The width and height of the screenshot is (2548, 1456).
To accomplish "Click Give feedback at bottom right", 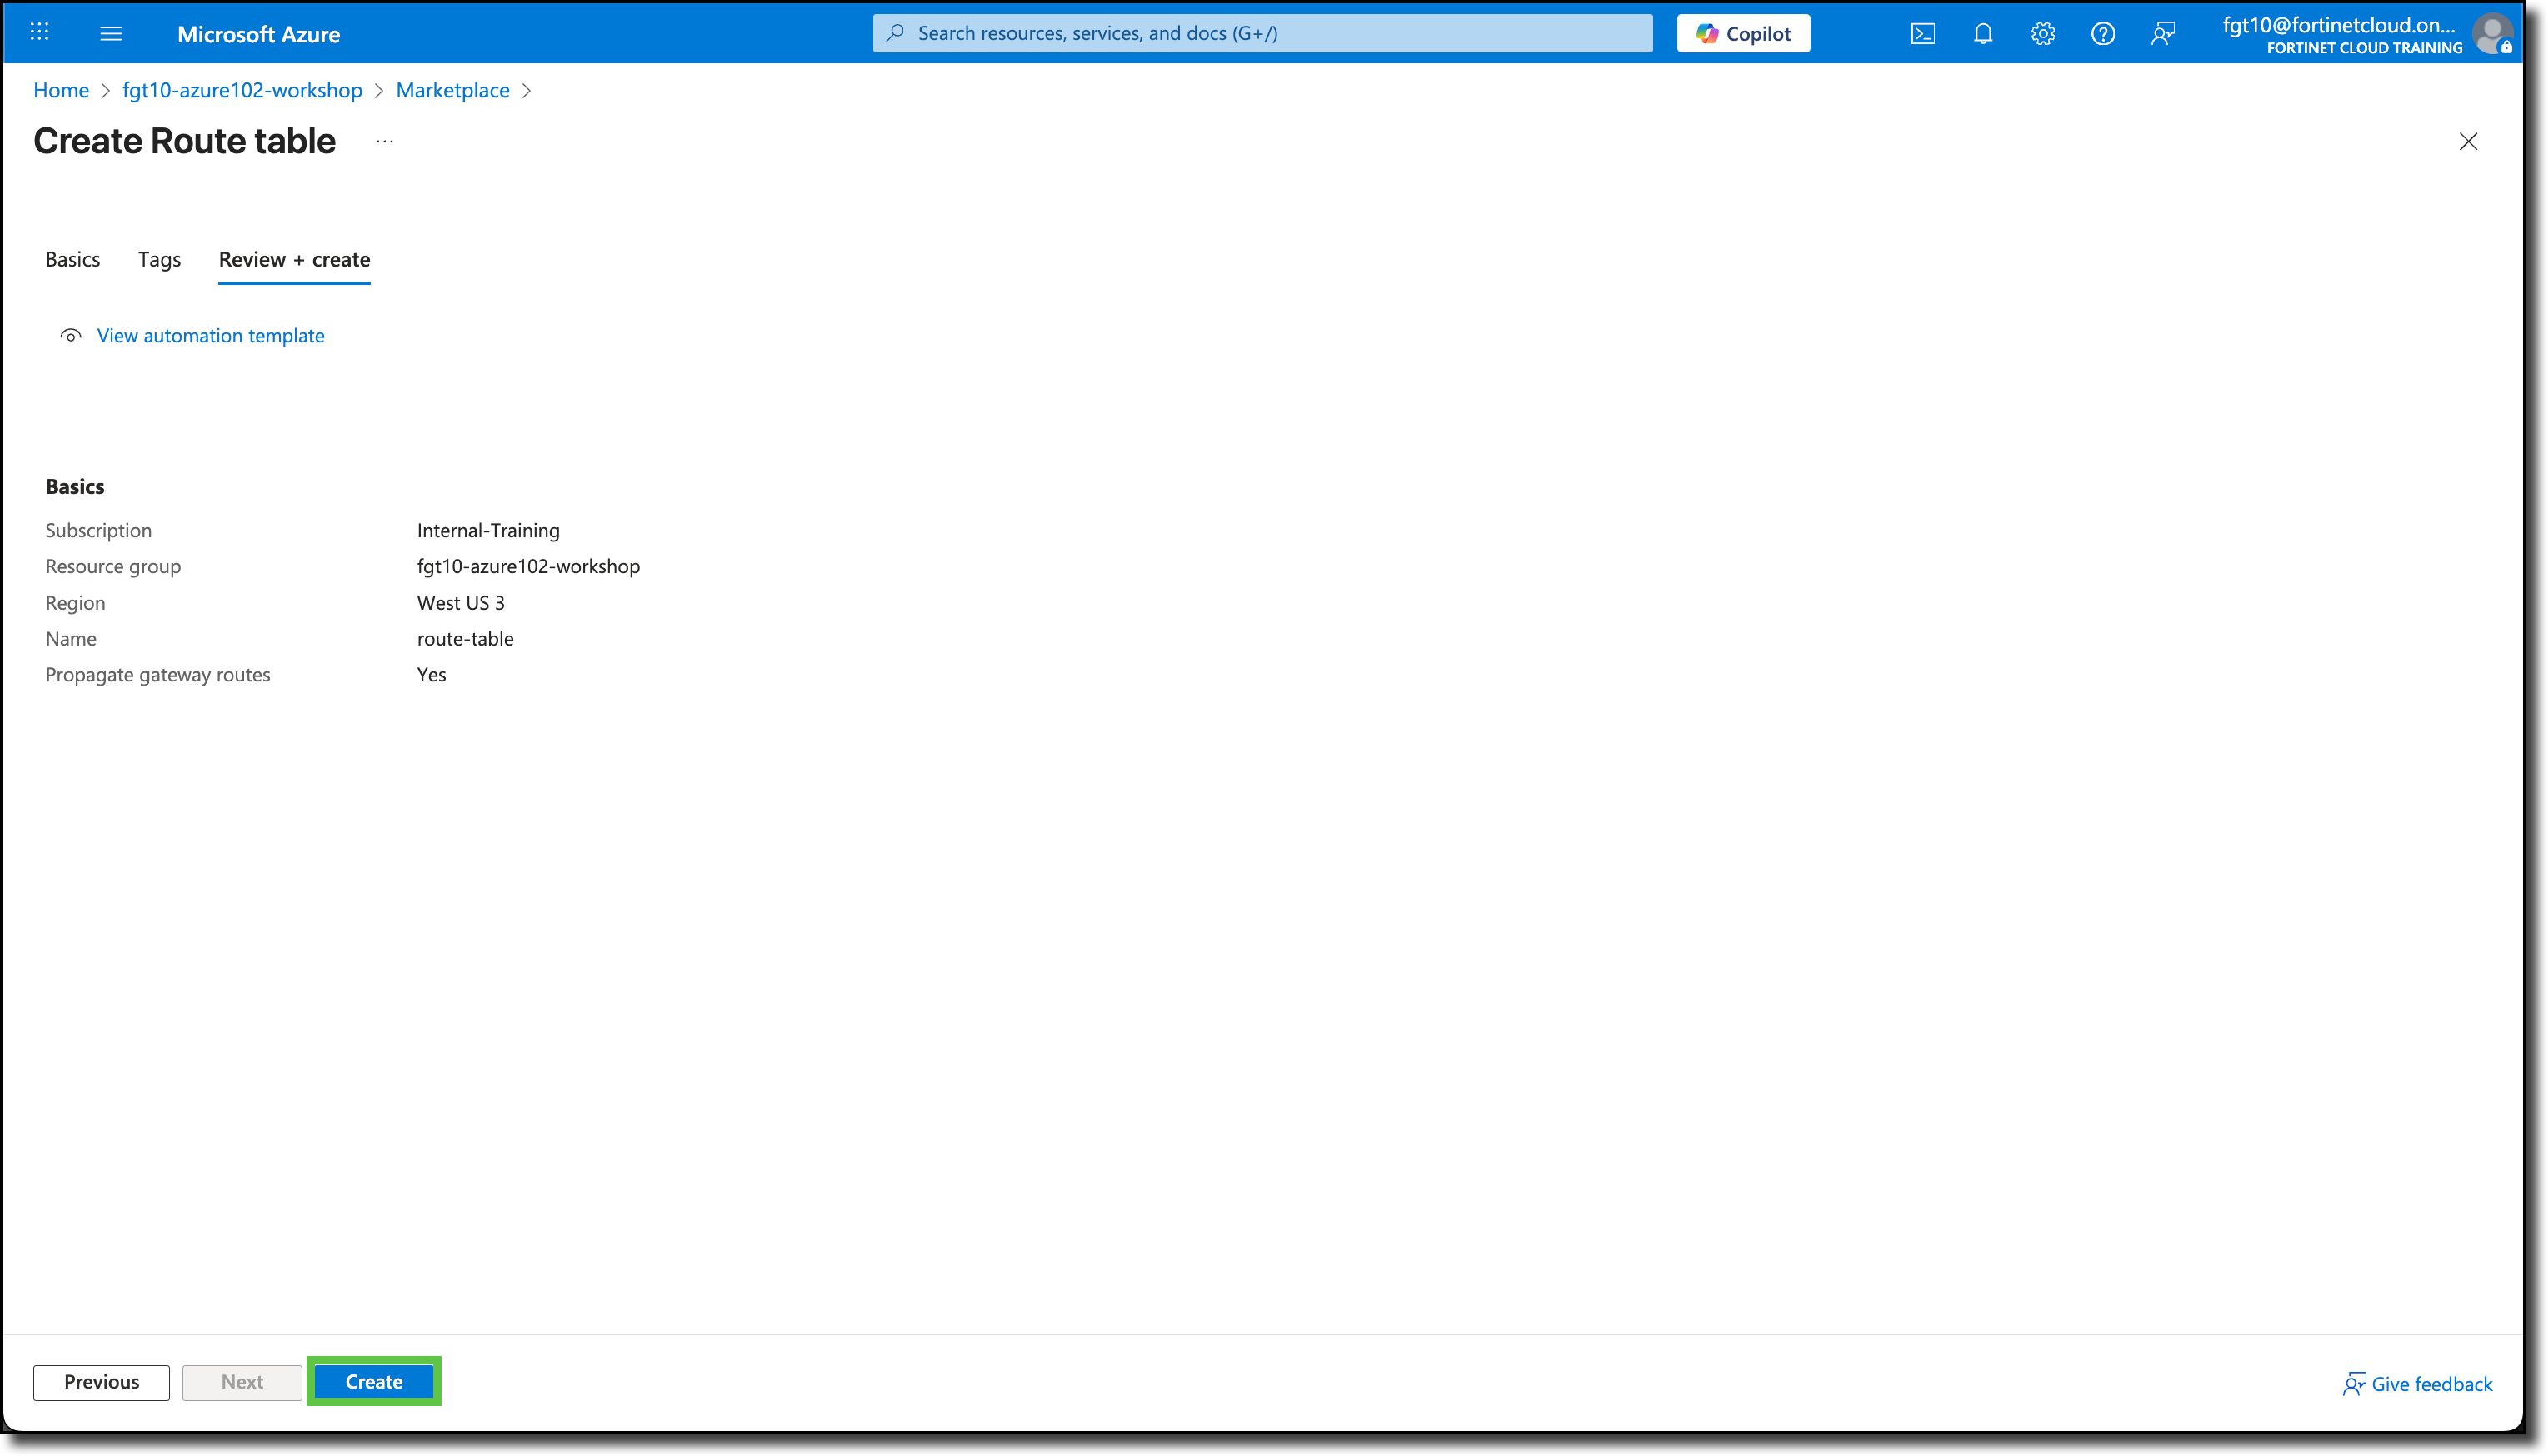I will tap(2419, 1383).
